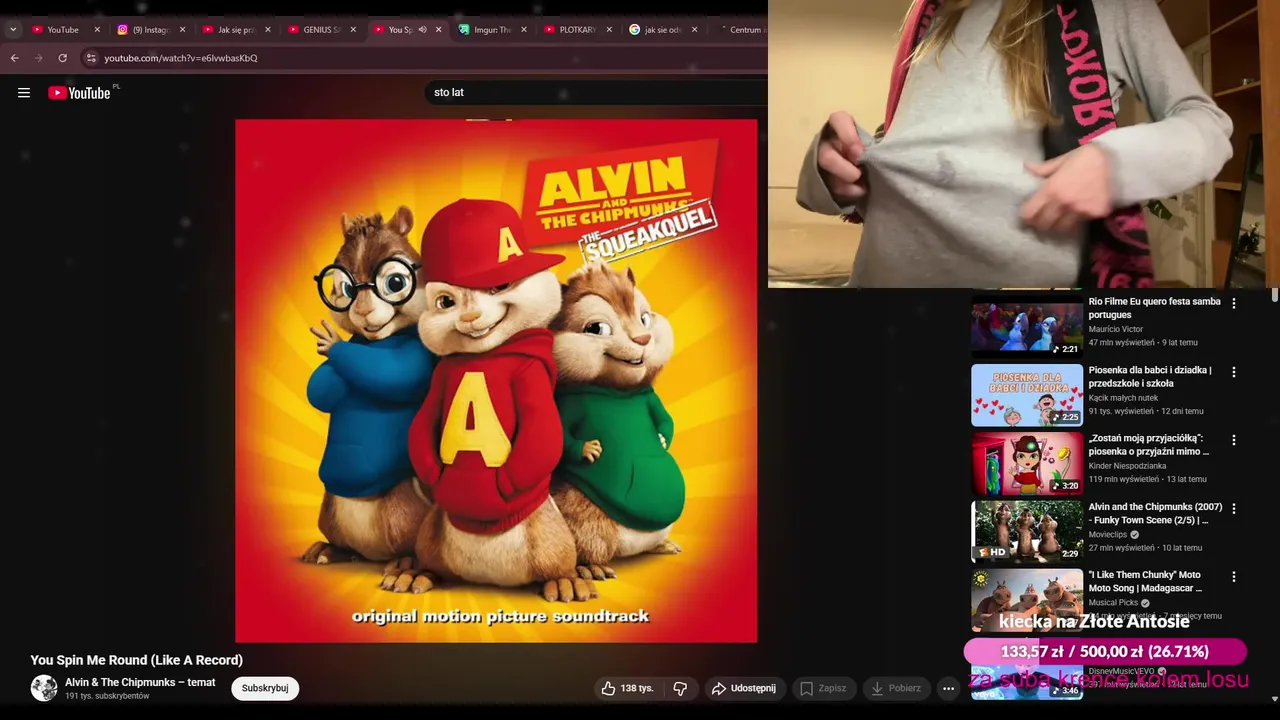The width and height of the screenshot is (1280, 720).
Task: Expand the tab search dropdown arrow
Action: pos(13,30)
